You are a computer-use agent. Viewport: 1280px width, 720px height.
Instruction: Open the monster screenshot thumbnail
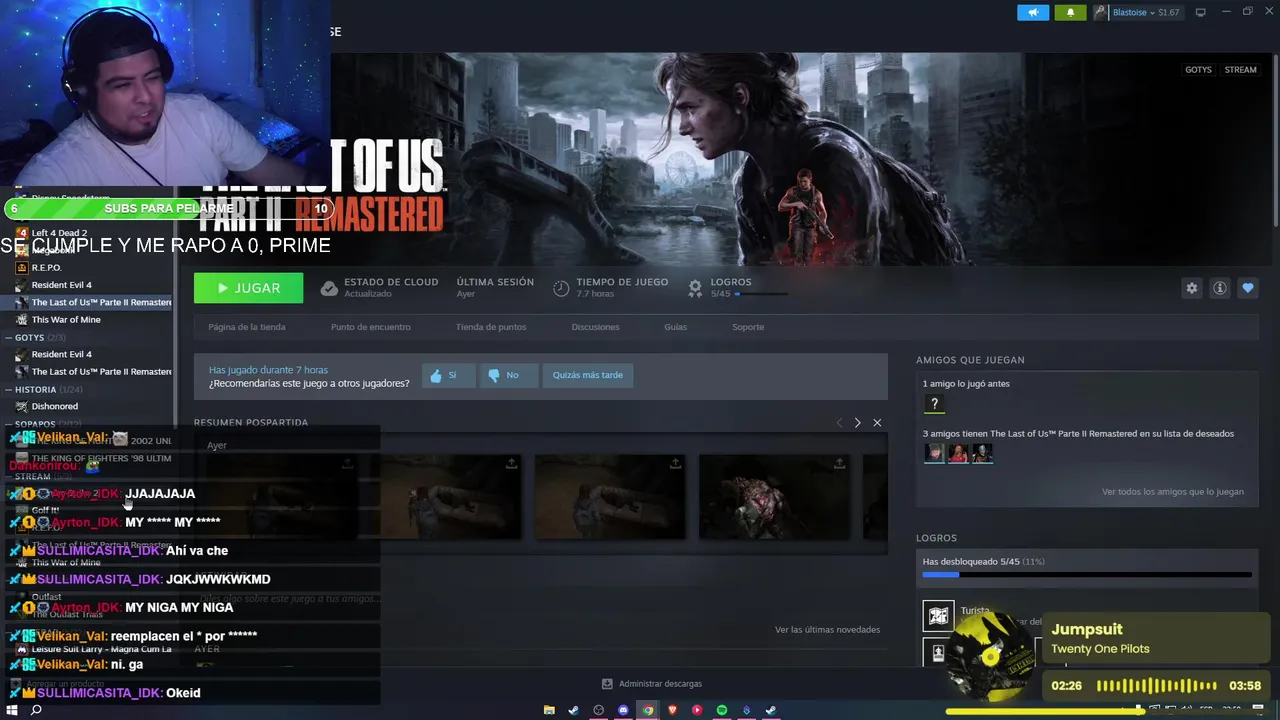click(774, 497)
